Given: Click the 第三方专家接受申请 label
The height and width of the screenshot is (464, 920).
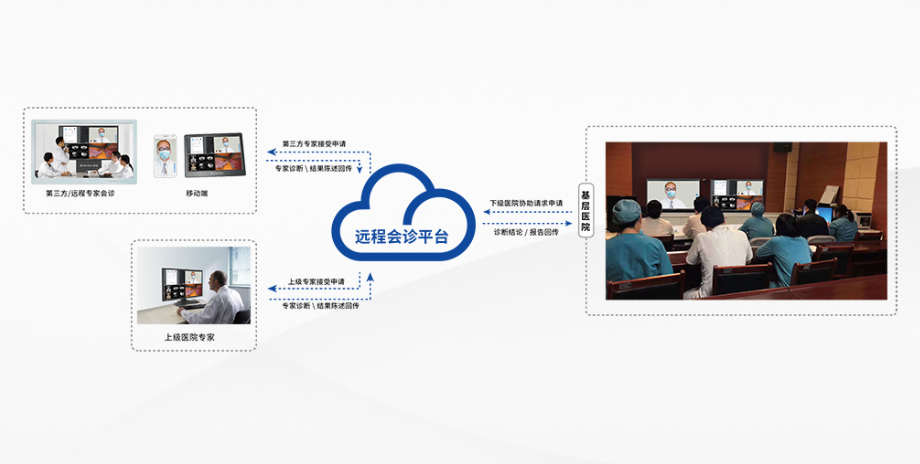Looking at the screenshot, I should pos(314,144).
